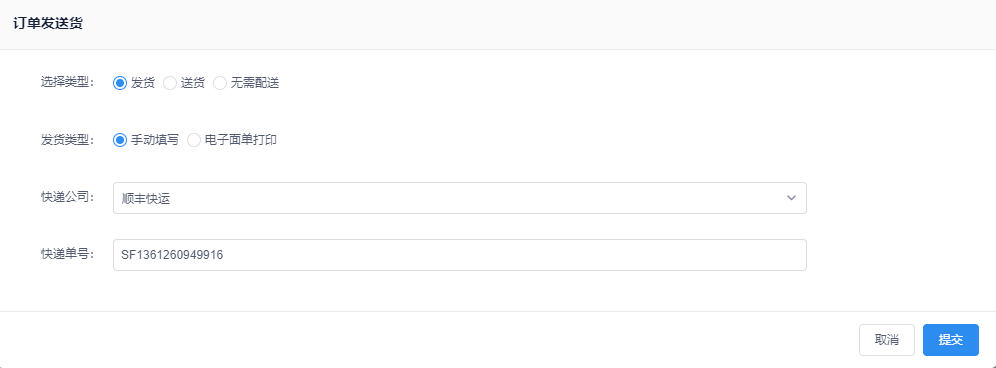The width and height of the screenshot is (996, 368).
Task: Submit the form with 提交 button
Action: (x=951, y=340)
